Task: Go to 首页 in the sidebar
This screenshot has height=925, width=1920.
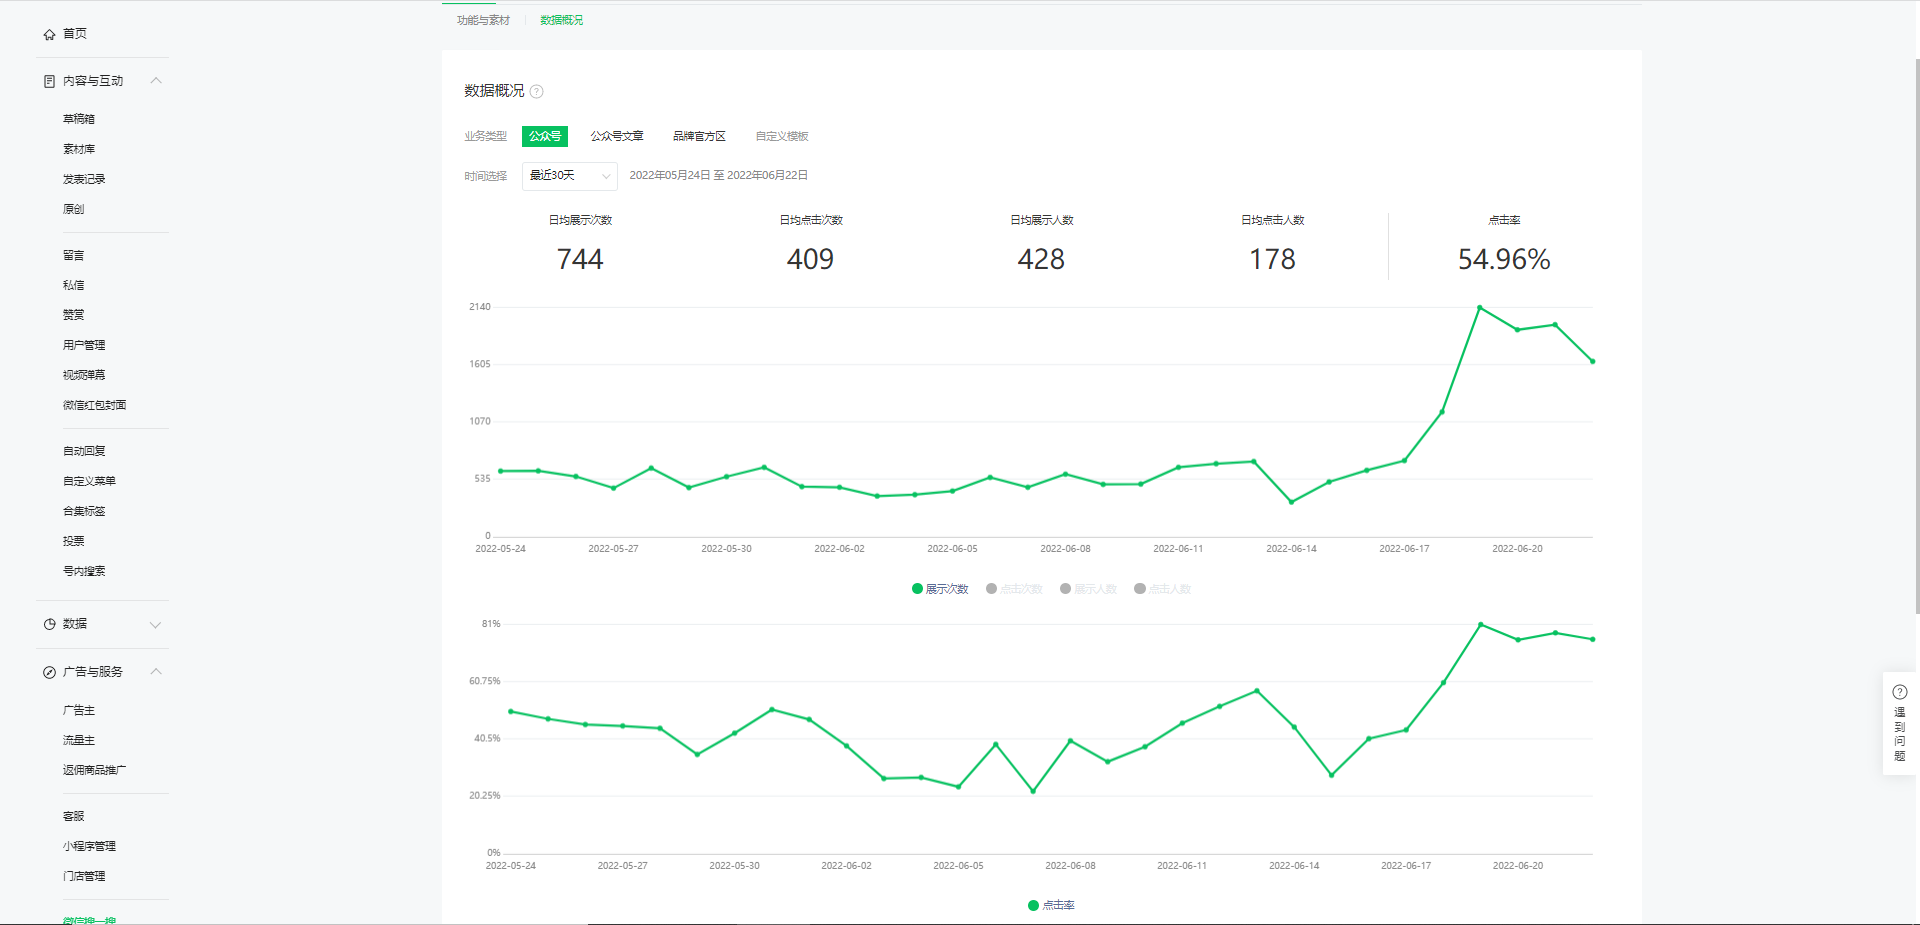Action: coord(75,34)
